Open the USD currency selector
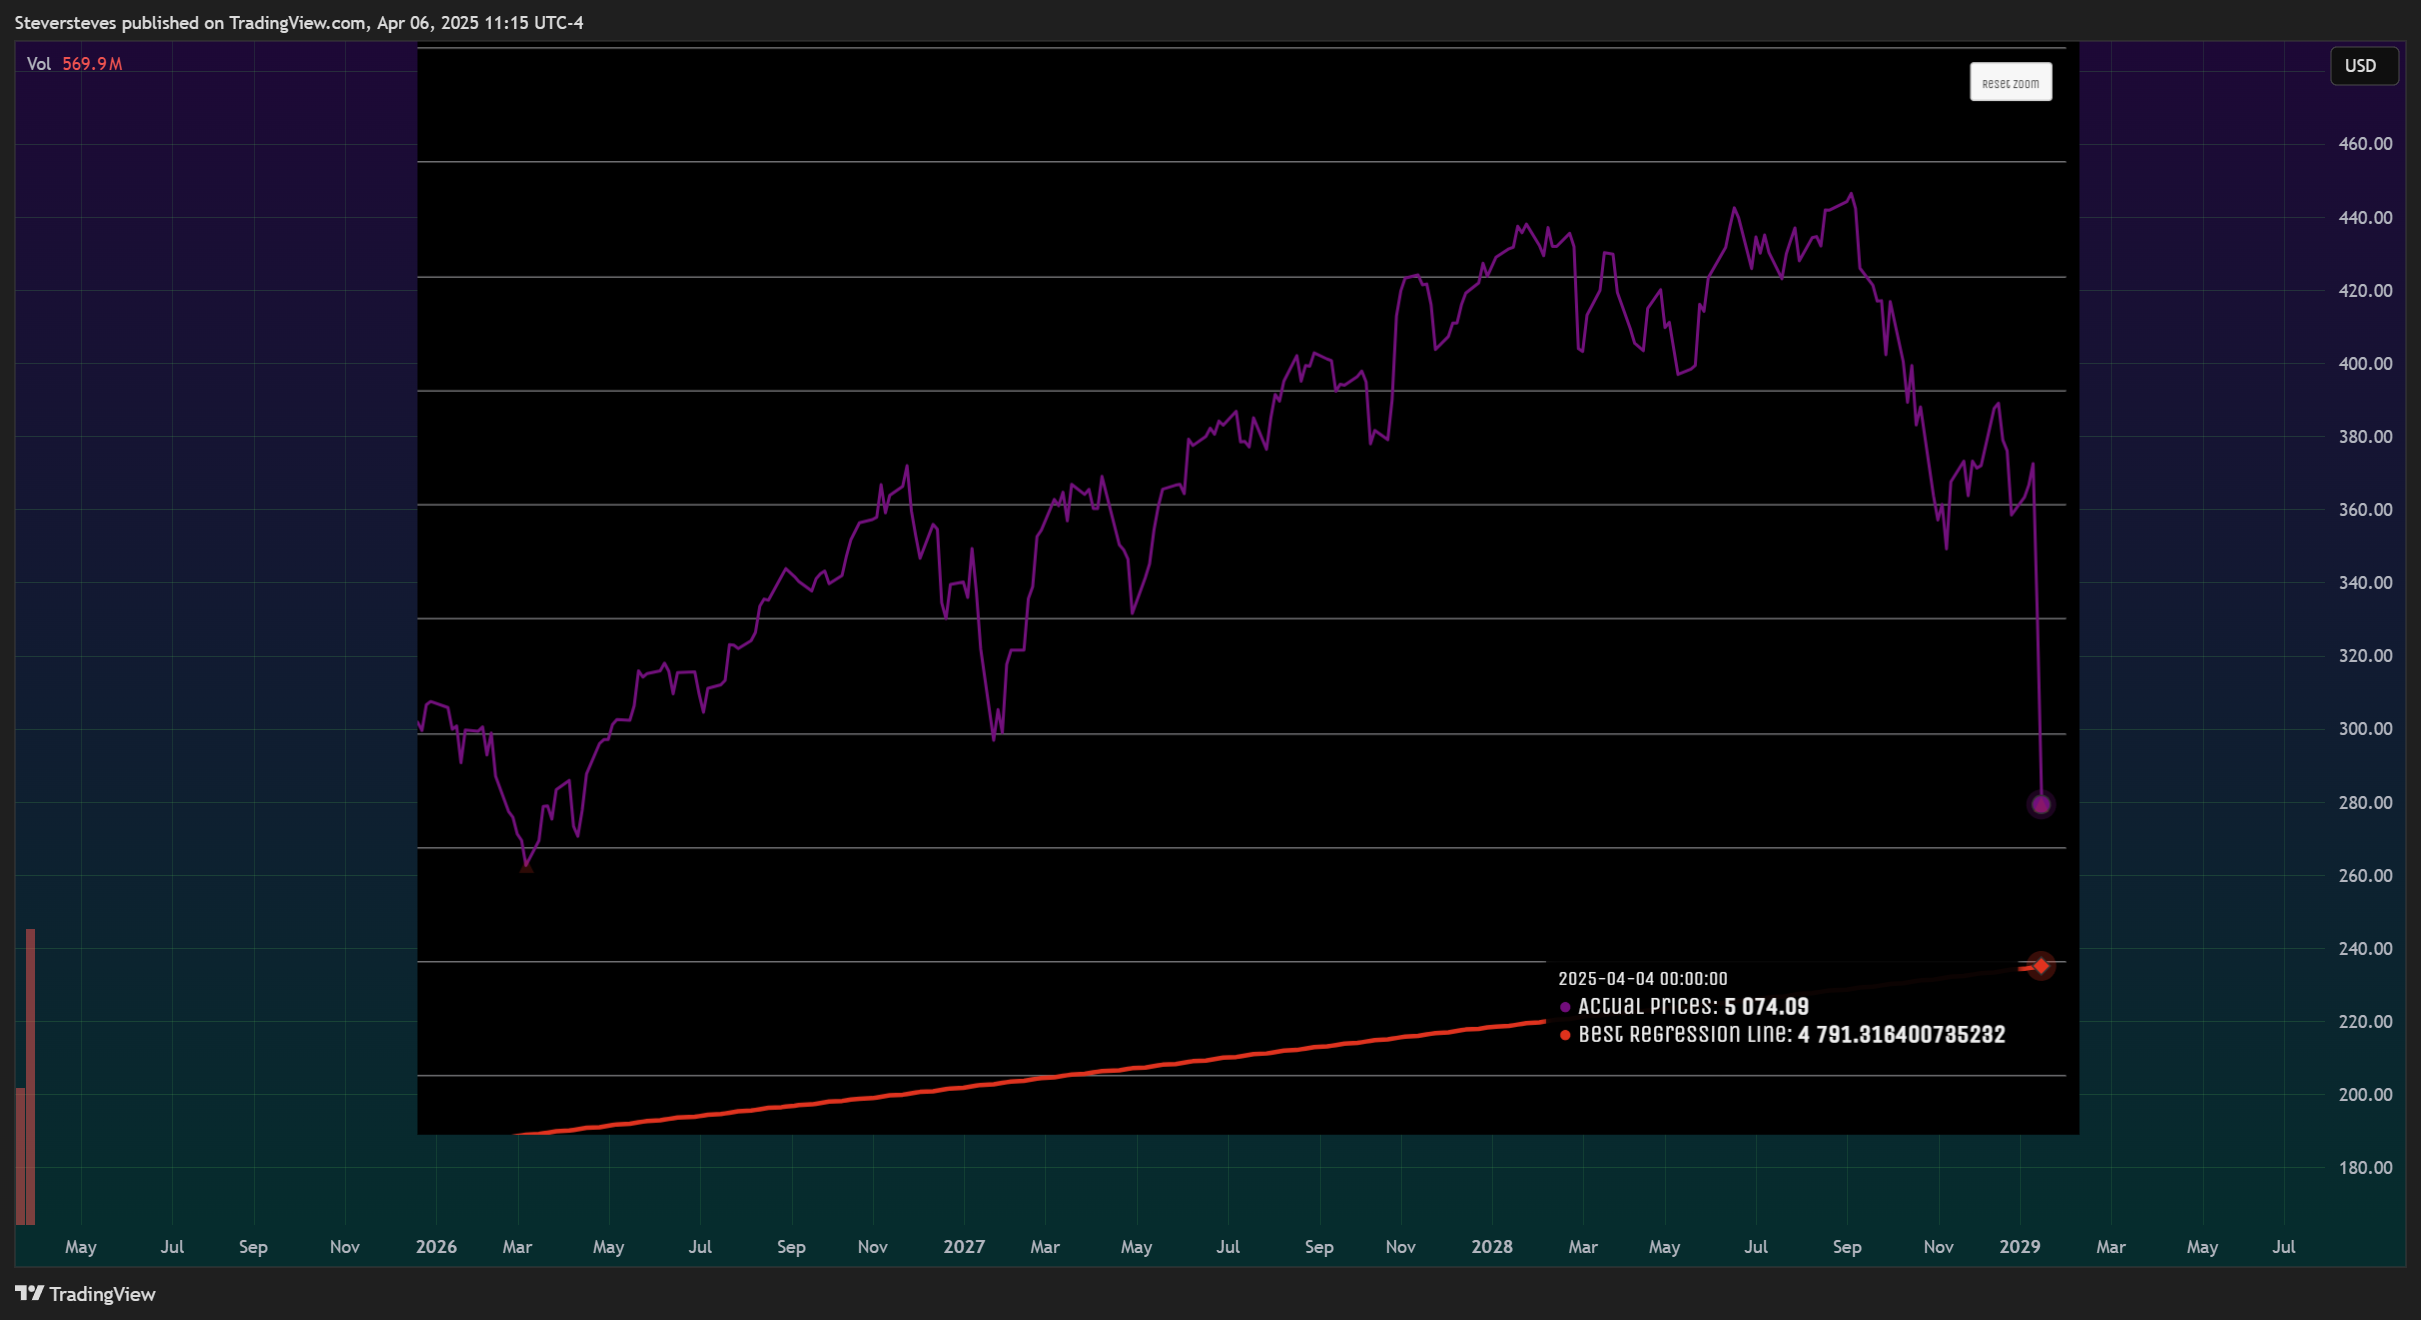 [x=2363, y=66]
